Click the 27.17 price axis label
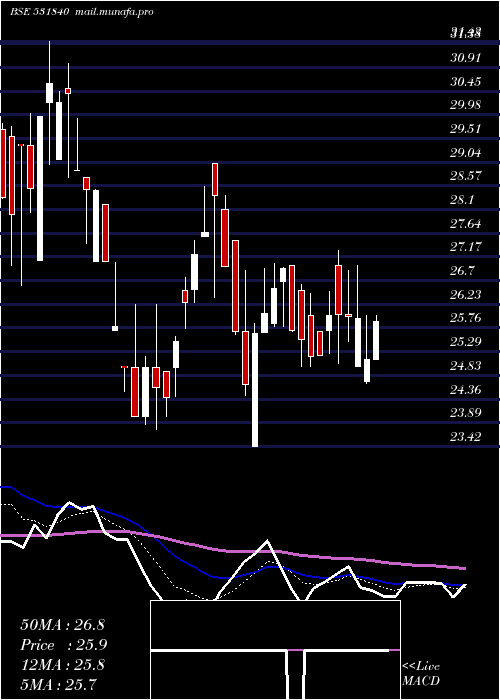This screenshot has width=500, height=700. 466,246
